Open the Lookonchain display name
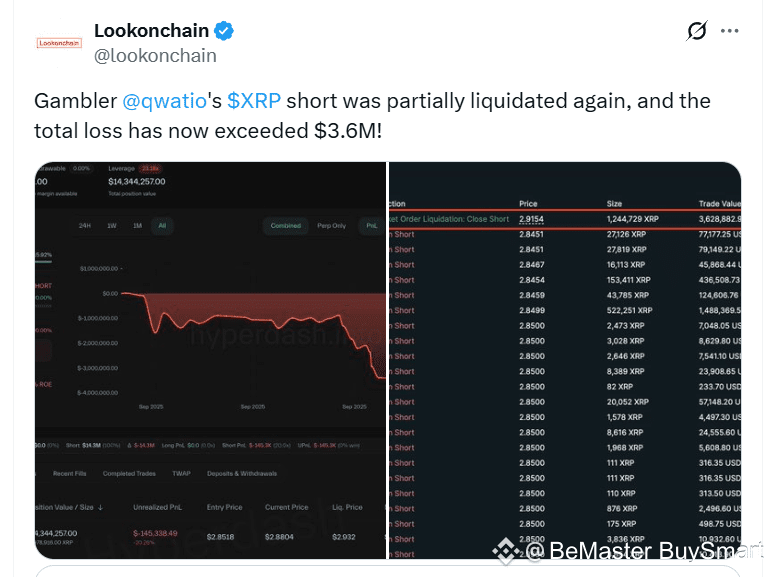 151,30
